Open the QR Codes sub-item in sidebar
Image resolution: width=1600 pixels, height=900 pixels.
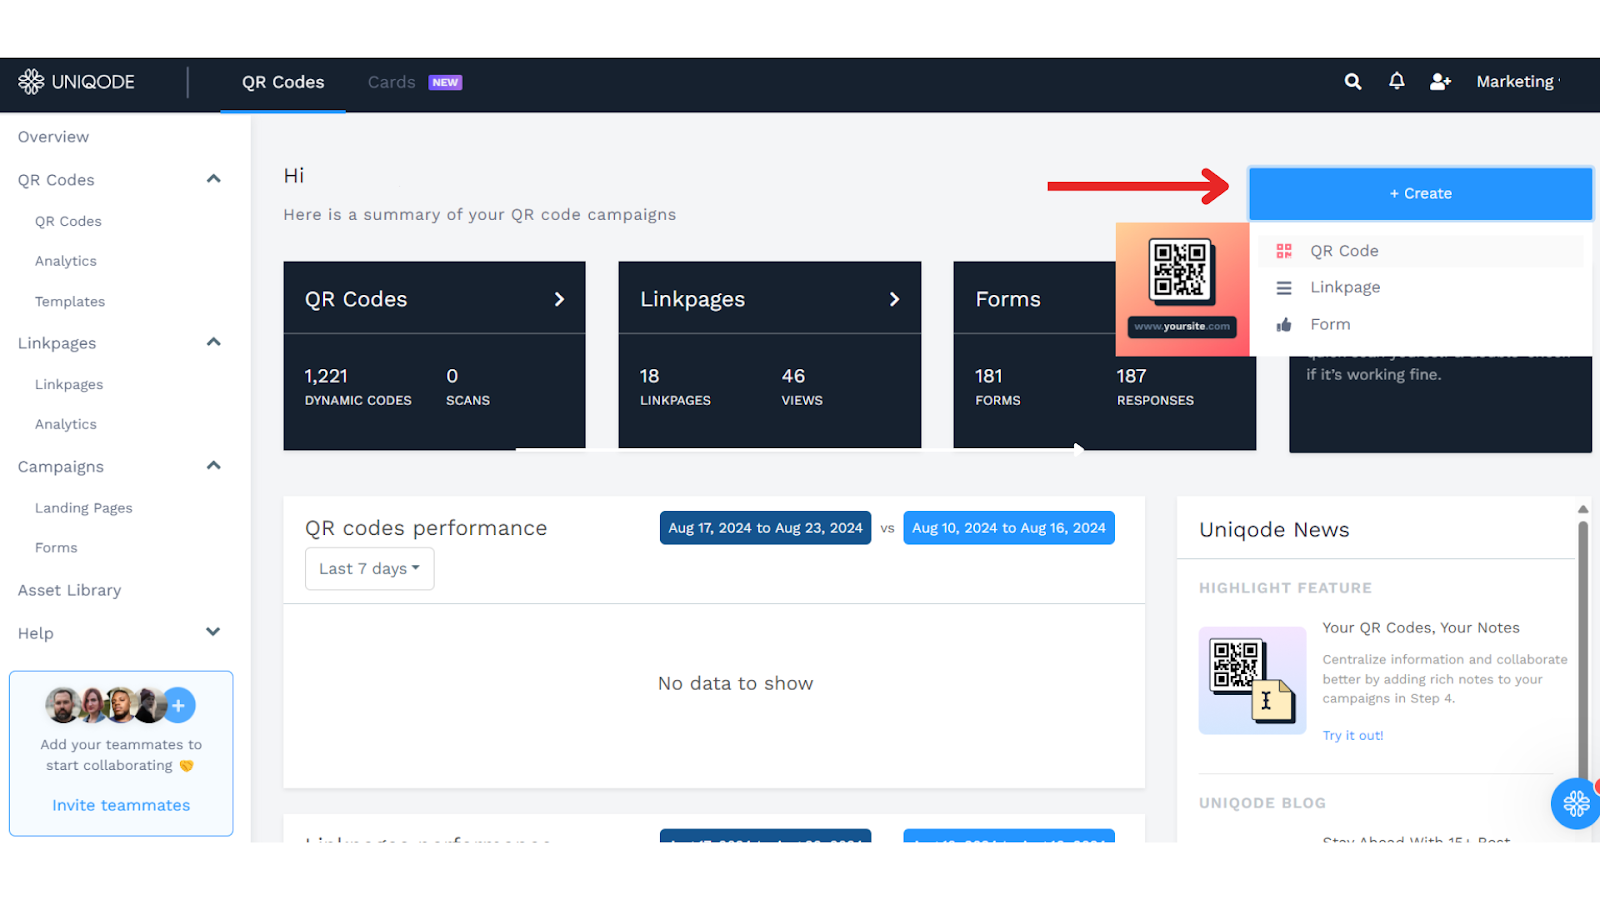pos(68,222)
